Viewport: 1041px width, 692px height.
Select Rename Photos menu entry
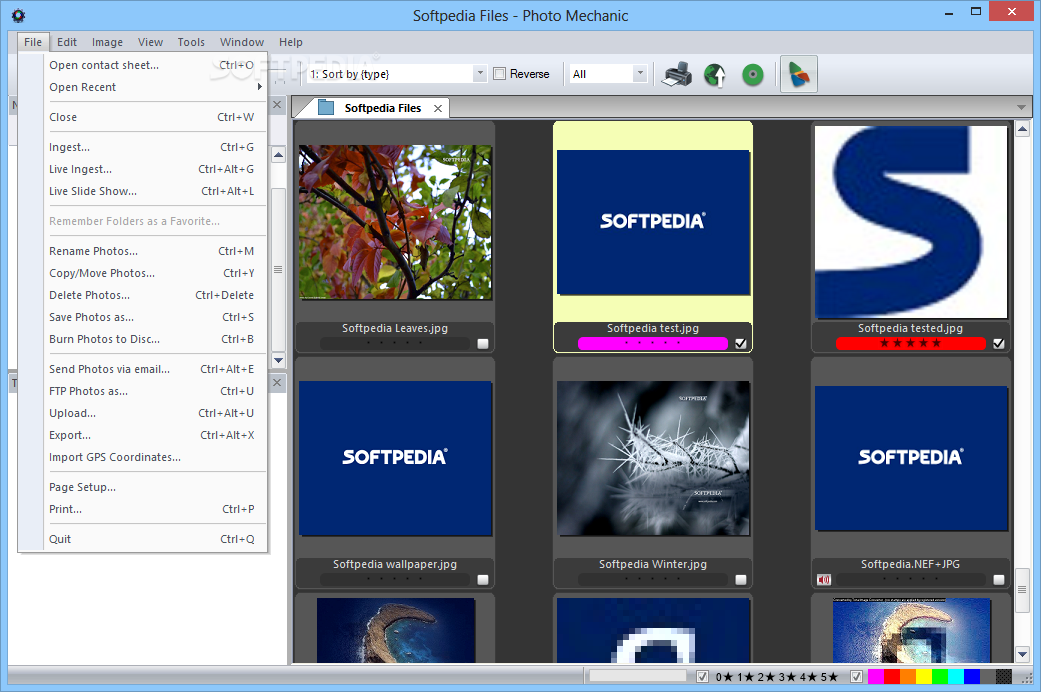(155, 251)
